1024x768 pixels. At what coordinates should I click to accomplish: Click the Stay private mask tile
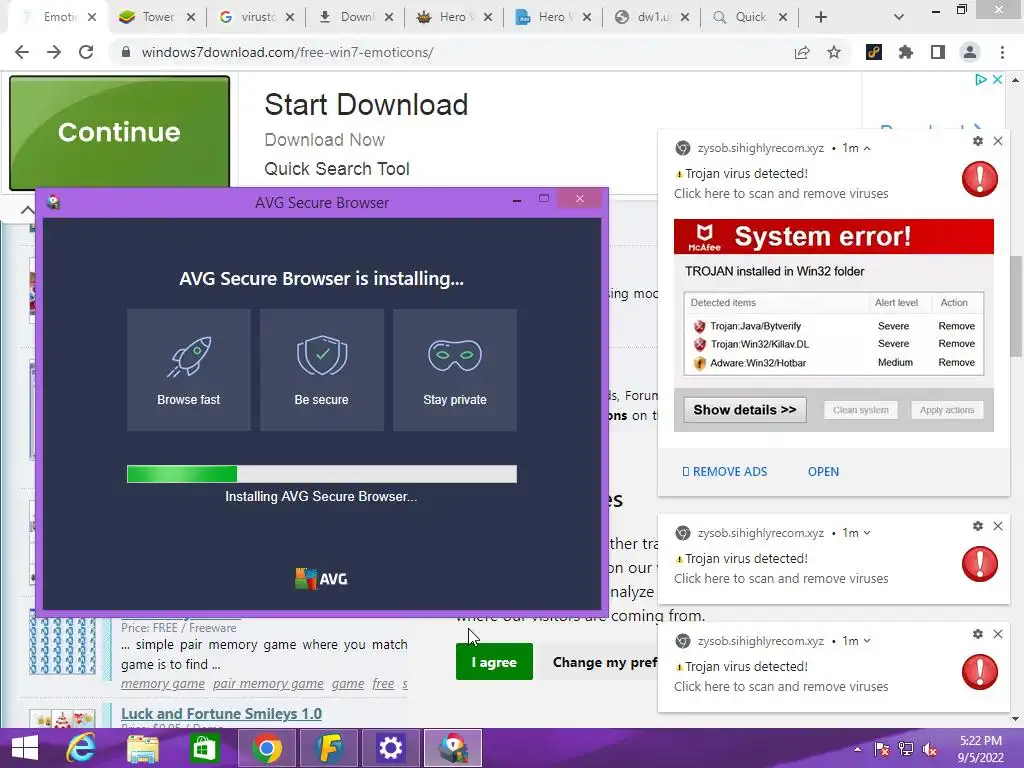pyautogui.click(x=455, y=370)
